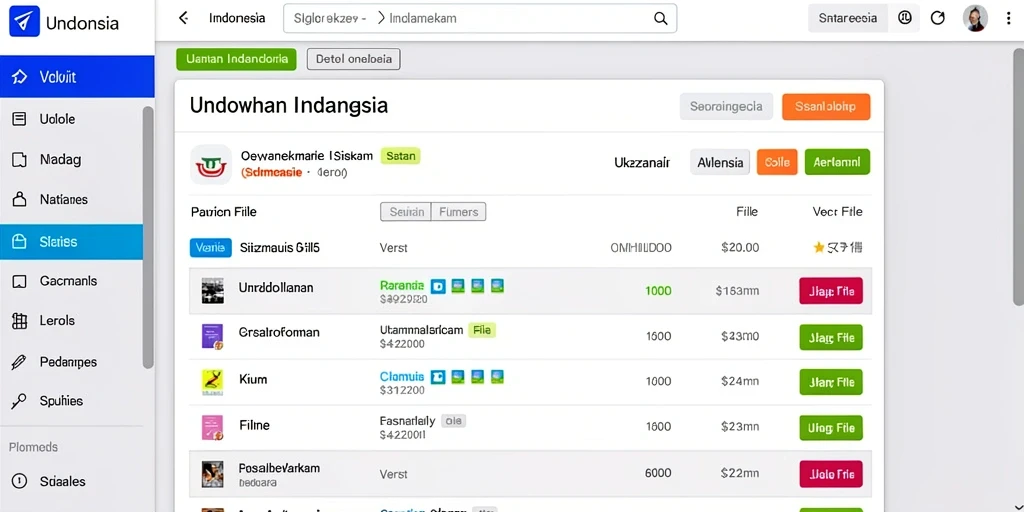Click the Slaties sidebar icon
The height and width of the screenshot is (512, 1024).
coord(20,242)
